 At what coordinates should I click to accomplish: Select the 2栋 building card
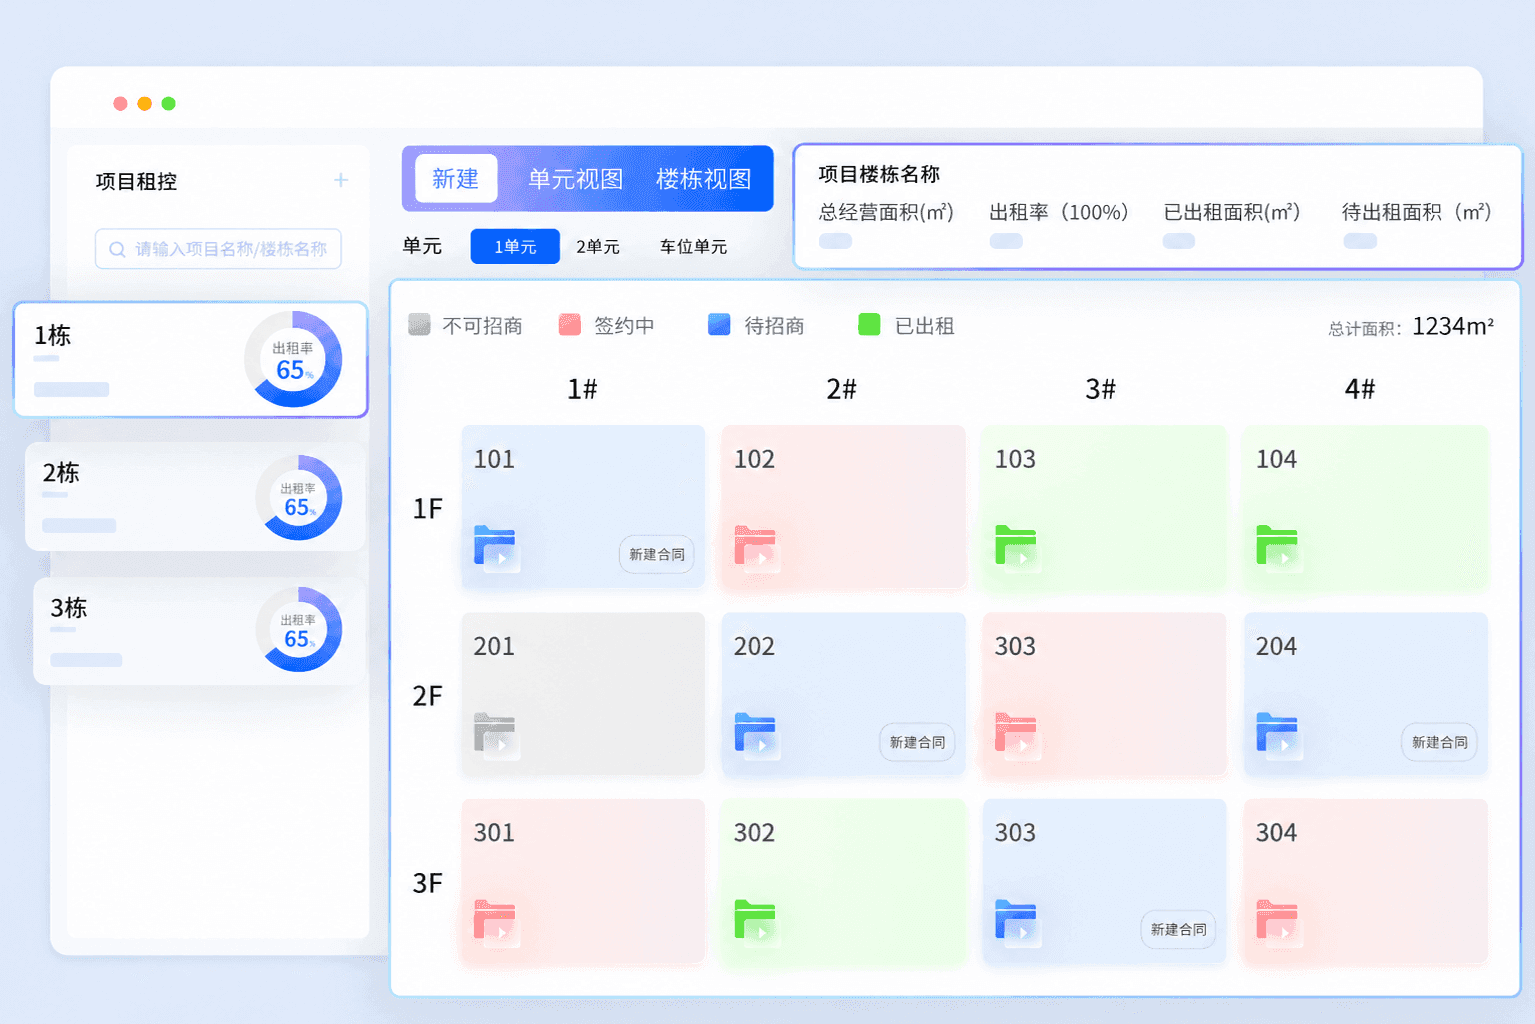tap(195, 497)
